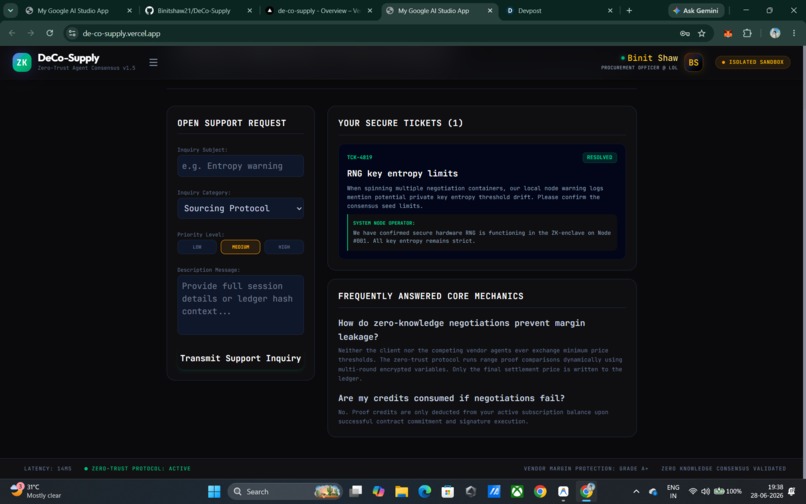
Task: Launch Microsoft Edge from taskbar
Action: pos(425,491)
